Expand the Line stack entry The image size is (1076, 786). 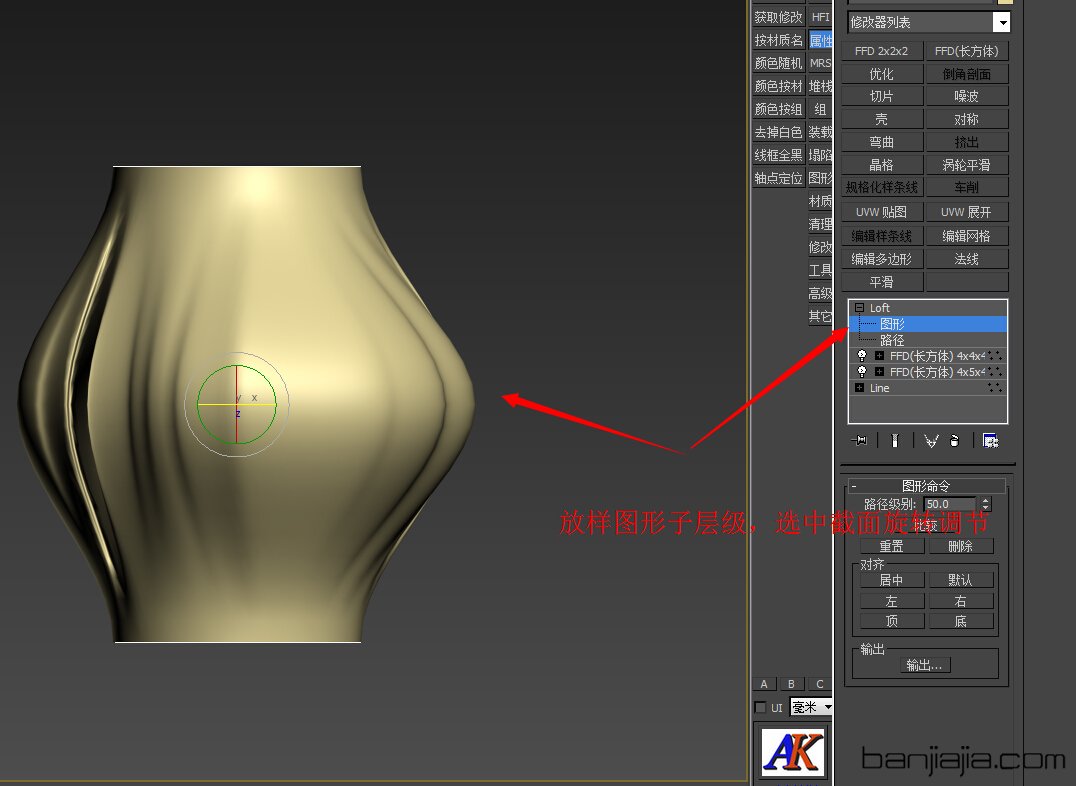(x=859, y=388)
